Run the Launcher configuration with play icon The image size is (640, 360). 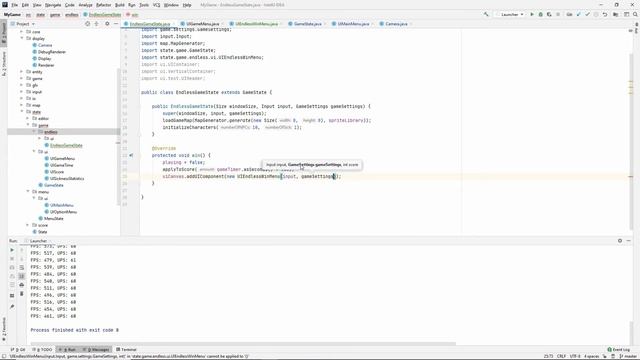point(532,14)
